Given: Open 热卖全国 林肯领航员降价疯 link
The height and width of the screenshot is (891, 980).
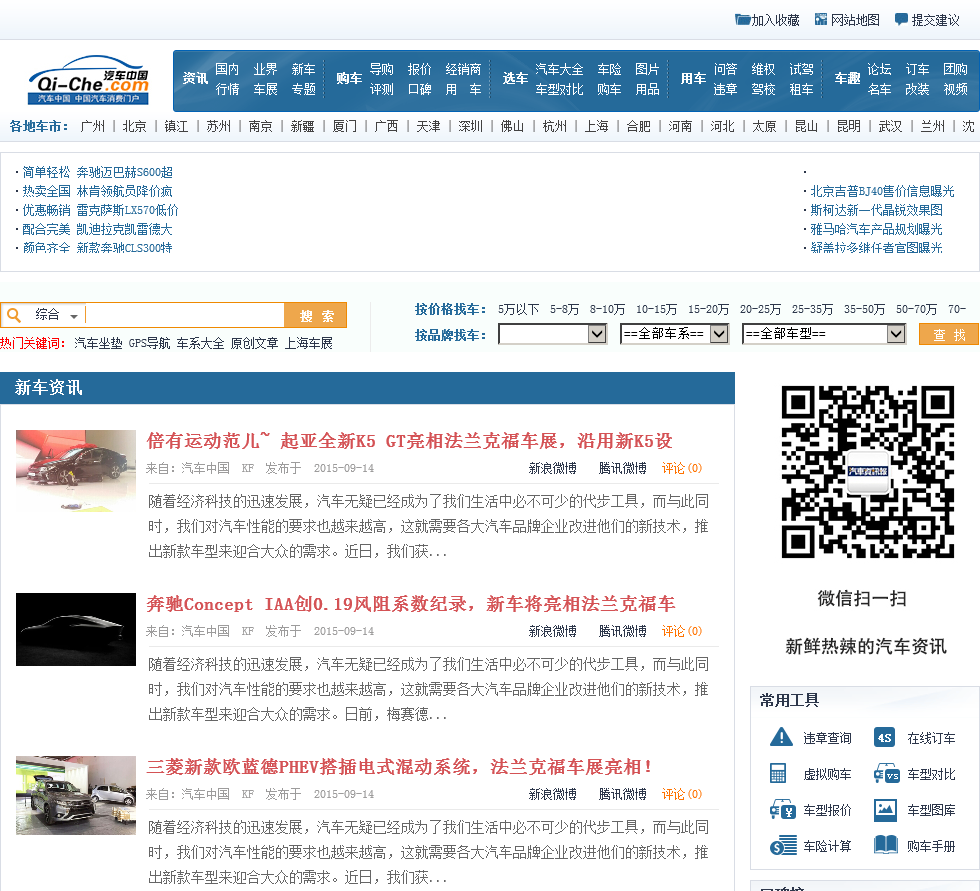Looking at the screenshot, I should tap(98, 191).
